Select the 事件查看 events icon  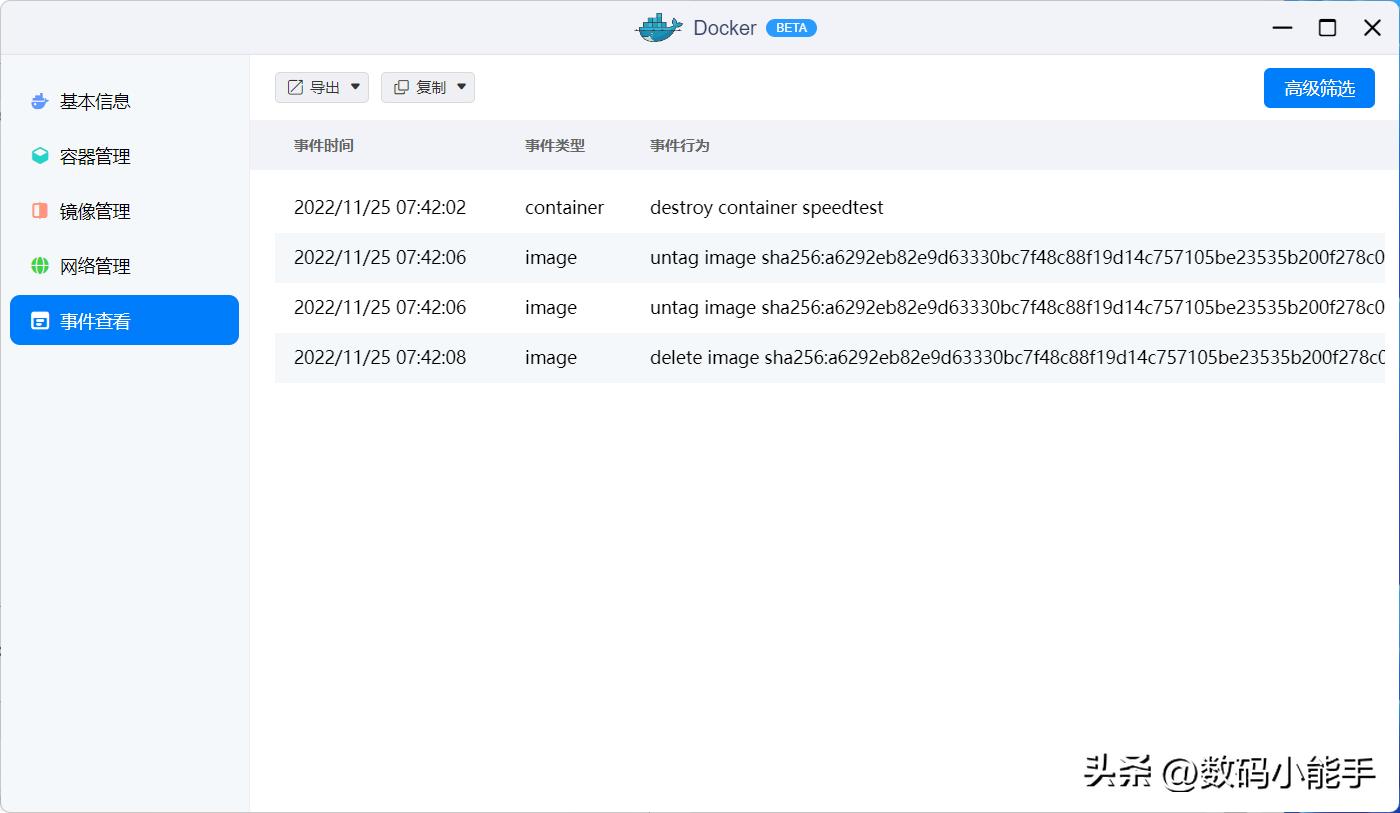(39, 320)
